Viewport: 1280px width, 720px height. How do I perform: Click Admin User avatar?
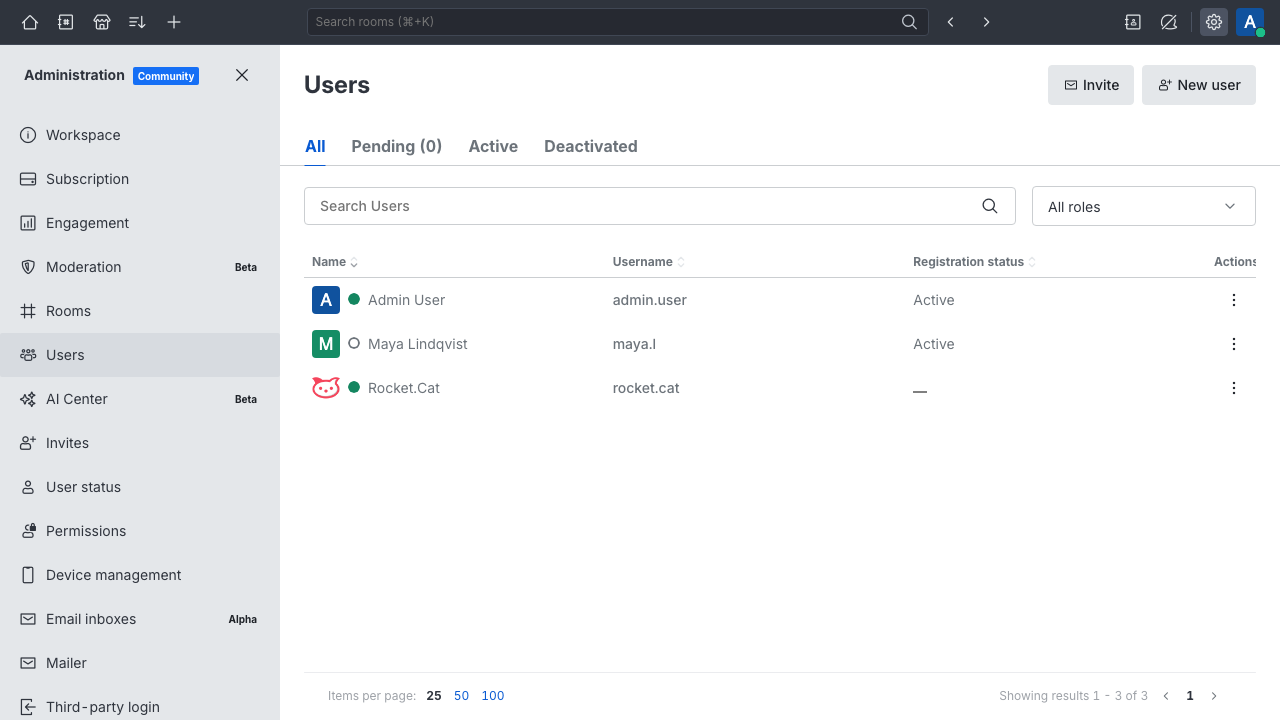[x=326, y=300]
